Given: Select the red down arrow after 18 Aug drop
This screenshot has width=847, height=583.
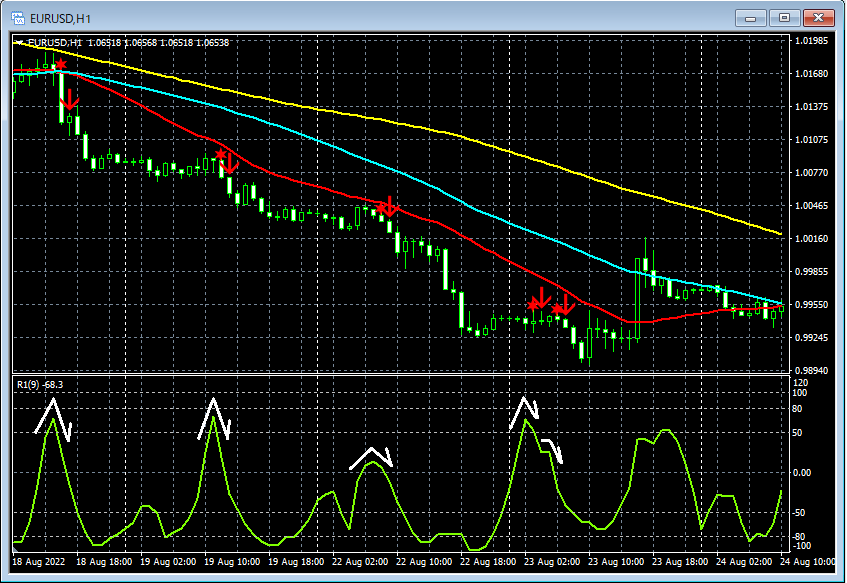Looking at the screenshot, I should tap(69, 100).
